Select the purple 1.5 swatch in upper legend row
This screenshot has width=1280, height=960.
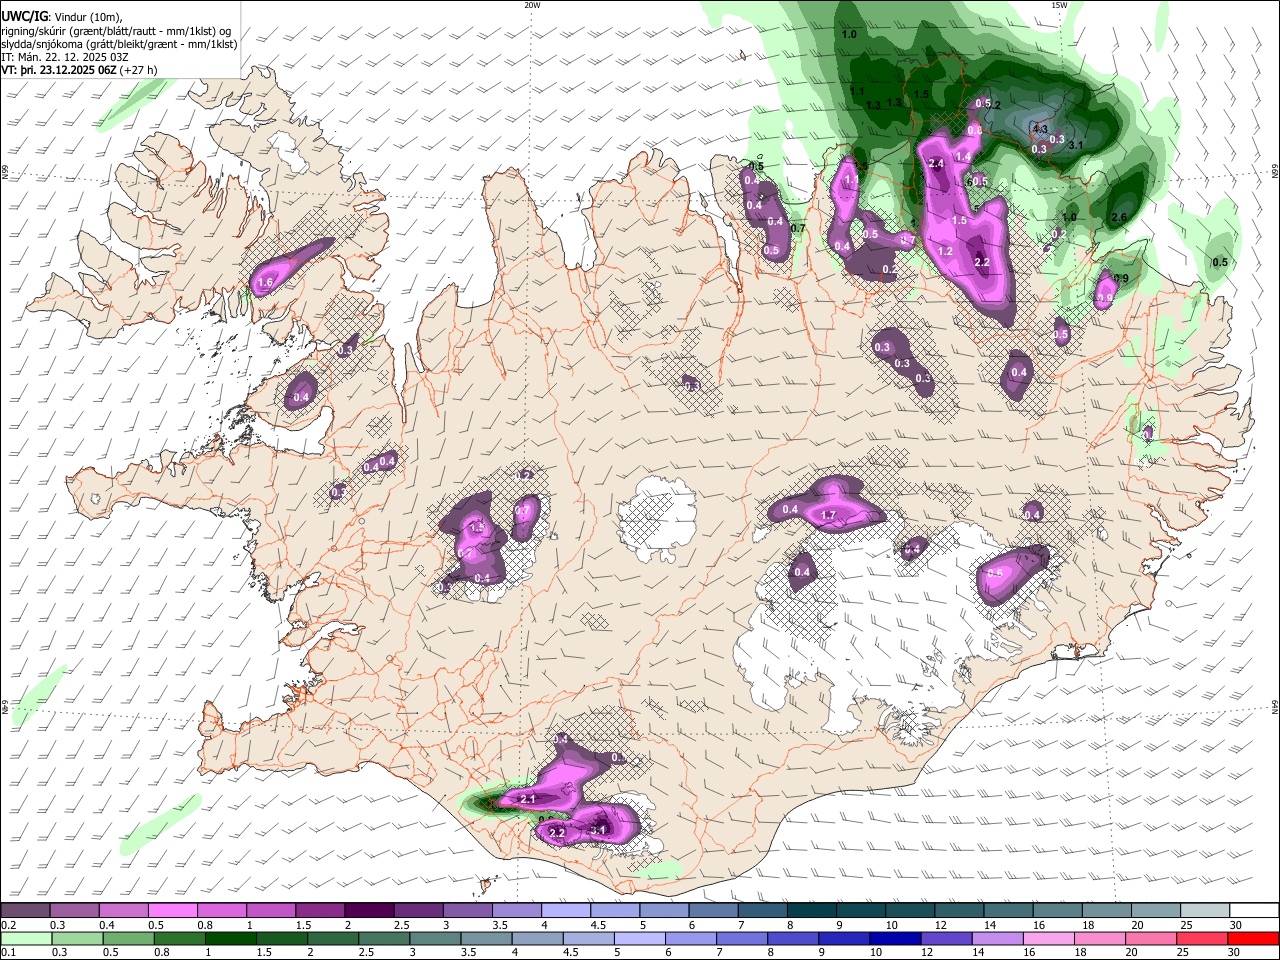coord(319,911)
